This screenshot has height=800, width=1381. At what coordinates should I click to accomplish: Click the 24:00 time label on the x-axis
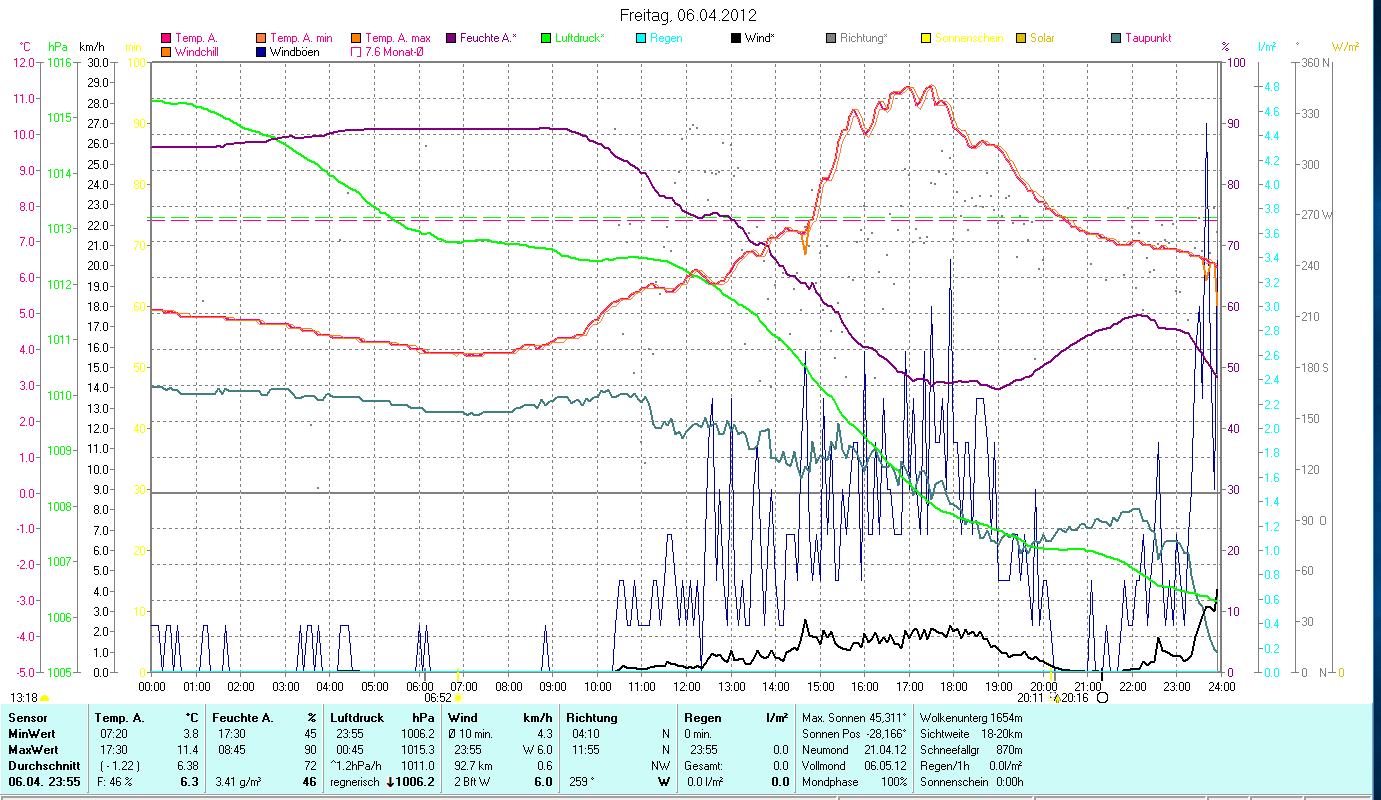coord(1221,687)
